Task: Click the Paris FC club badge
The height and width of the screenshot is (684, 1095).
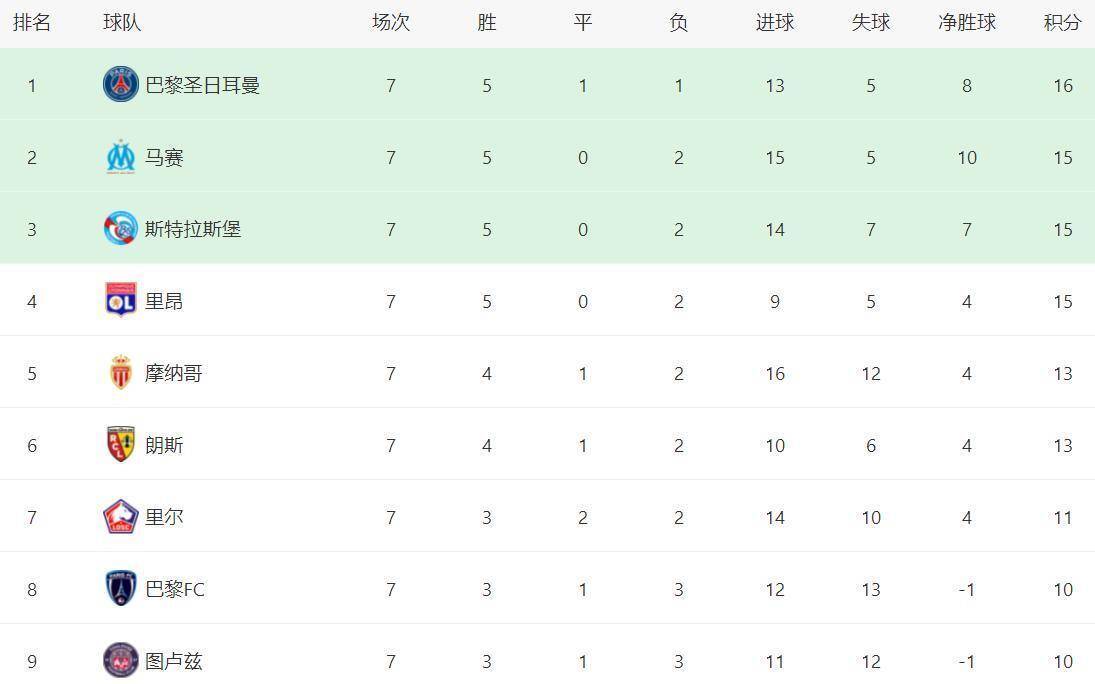Action: pyautogui.click(x=121, y=589)
